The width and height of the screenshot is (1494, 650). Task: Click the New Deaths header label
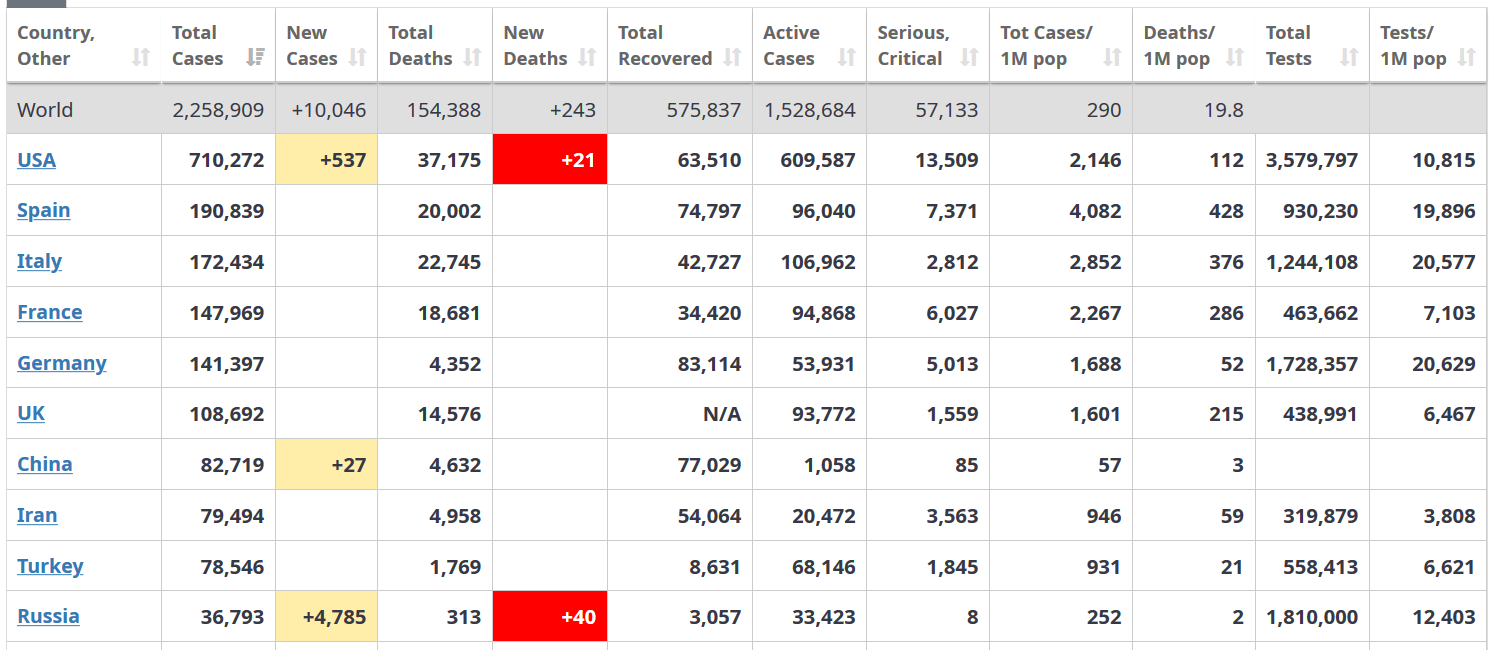click(x=535, y=46)
